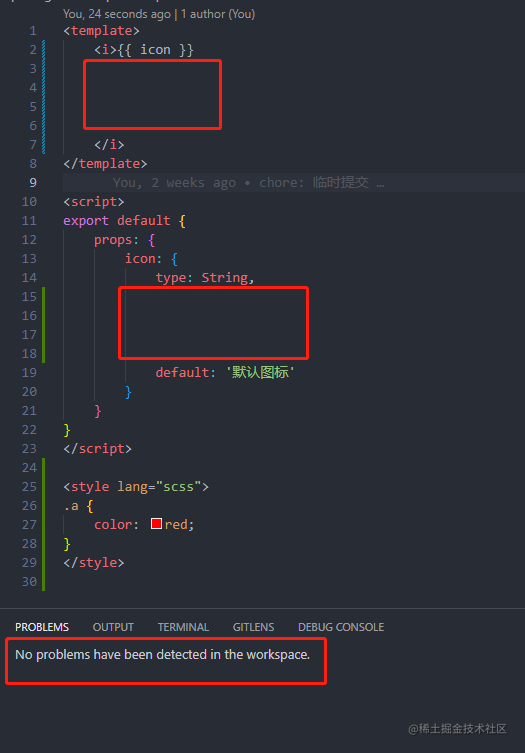Click the default value '默认图标' string
The height and width of the screenshot is (753, 525).
point(260,372)
